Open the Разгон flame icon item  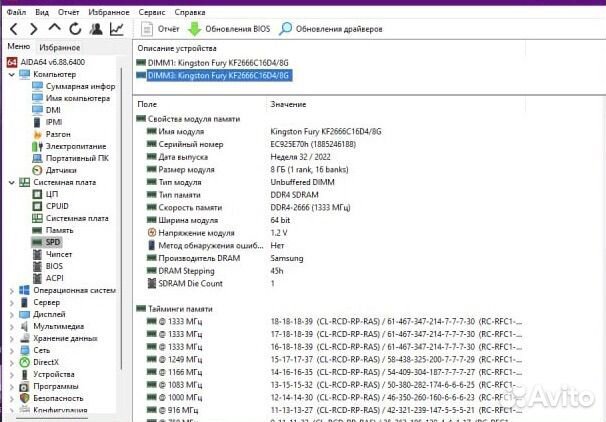pyautogui.click(x=52, y=134)
